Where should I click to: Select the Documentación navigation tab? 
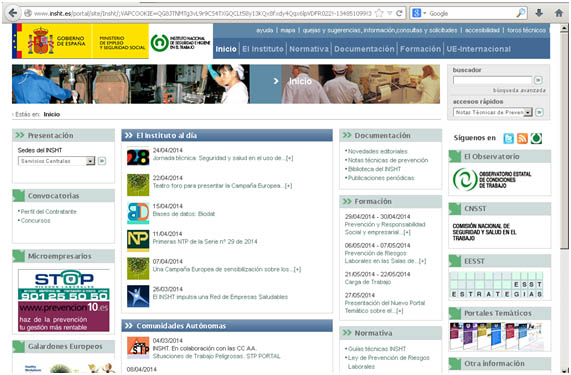point(364,49)
